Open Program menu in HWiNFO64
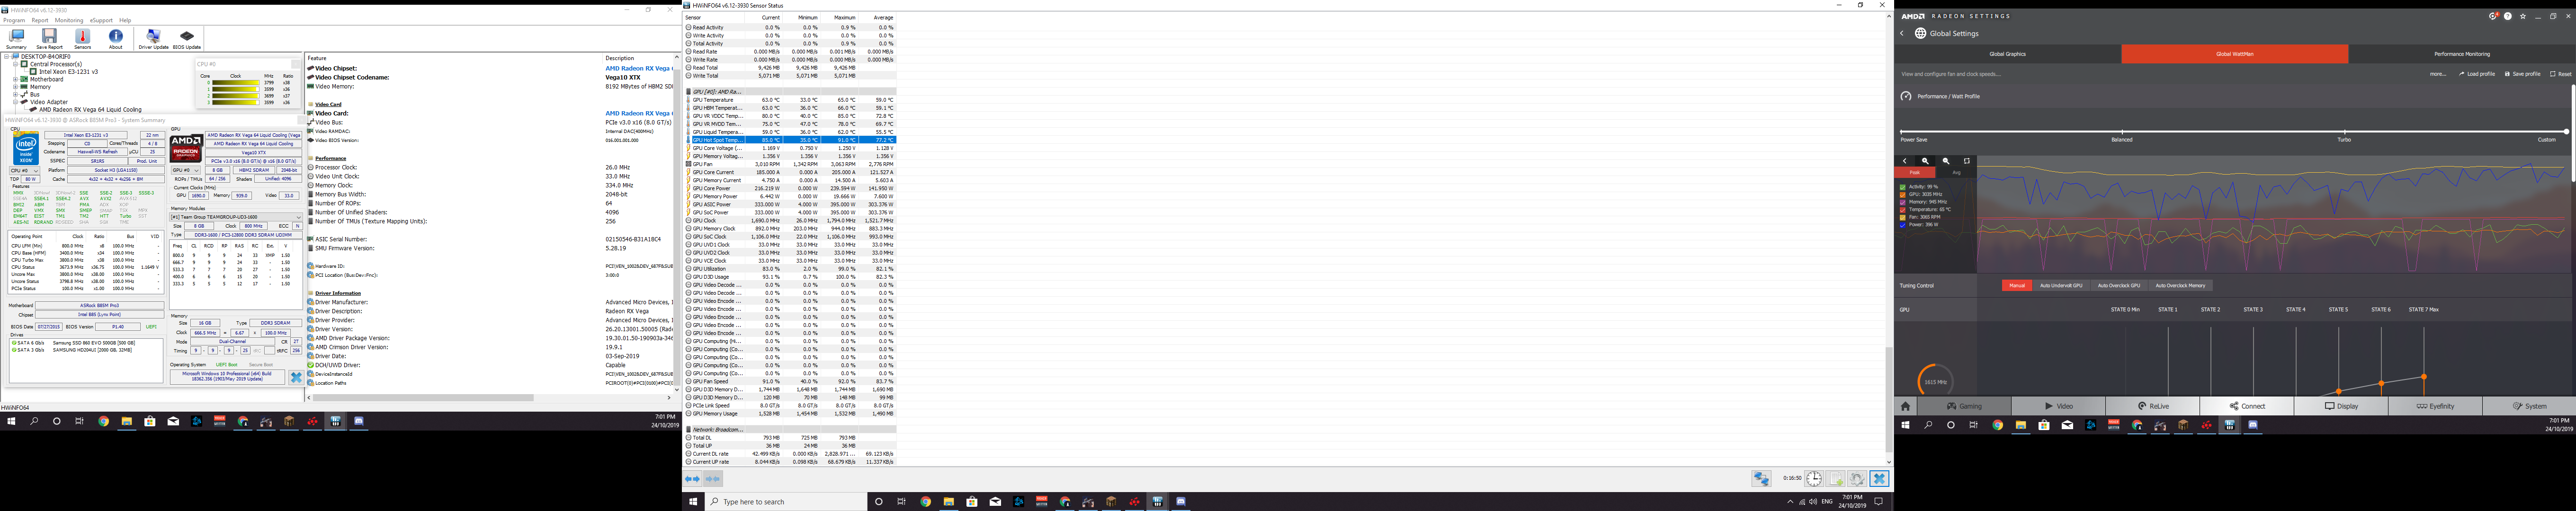Screen dimensions: 2576x511 coord(14,20)
